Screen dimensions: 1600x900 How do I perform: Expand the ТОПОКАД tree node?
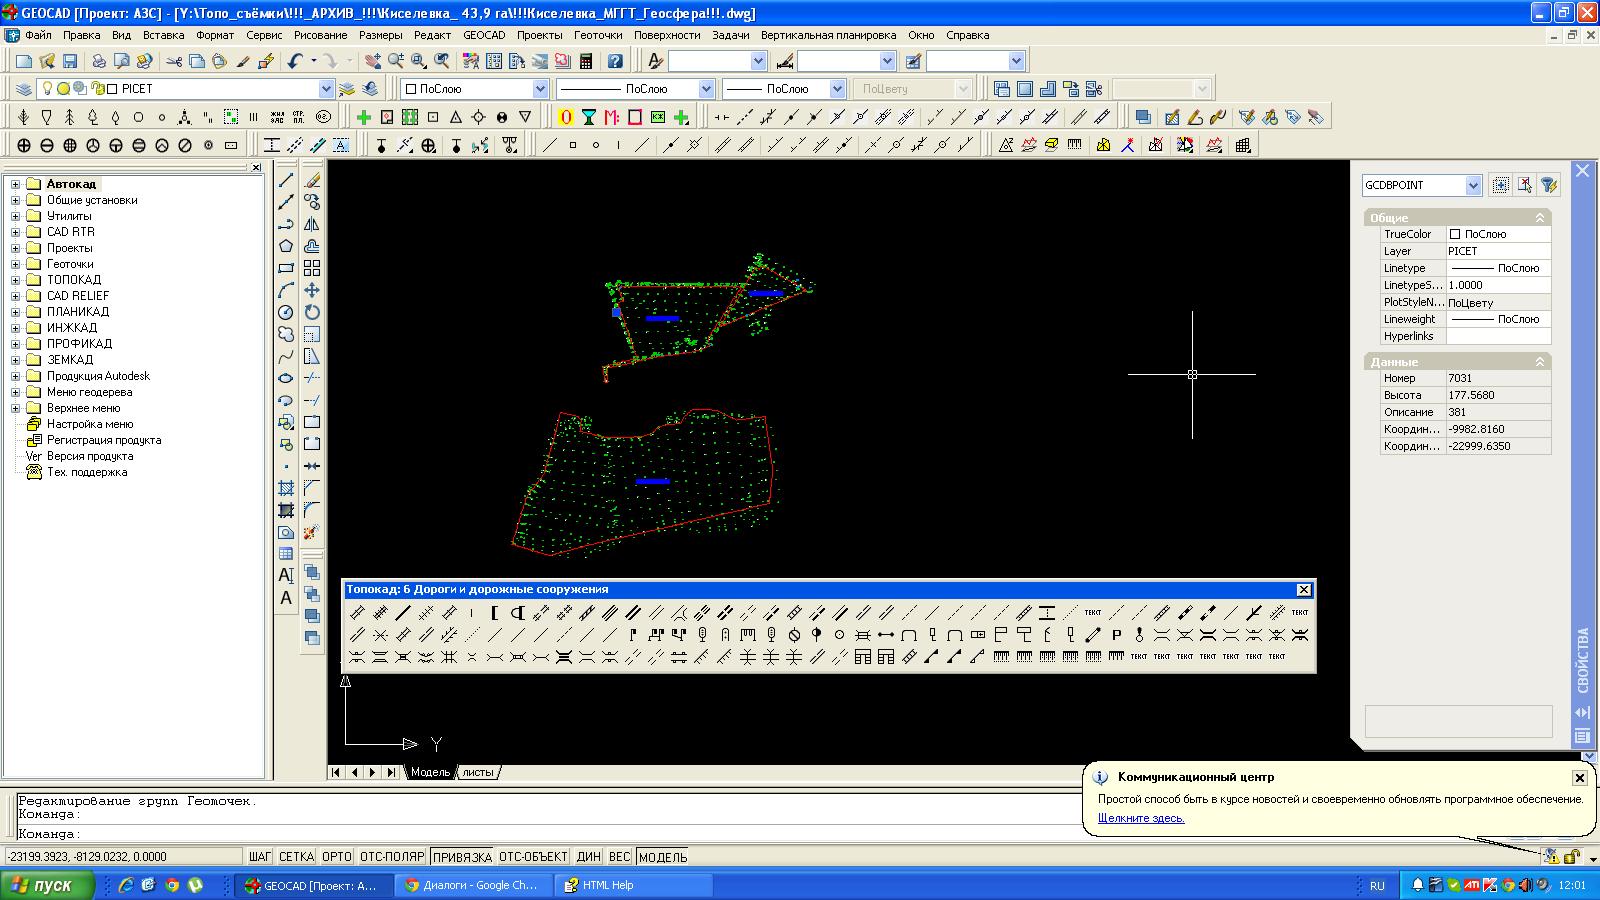pos(15,280)
